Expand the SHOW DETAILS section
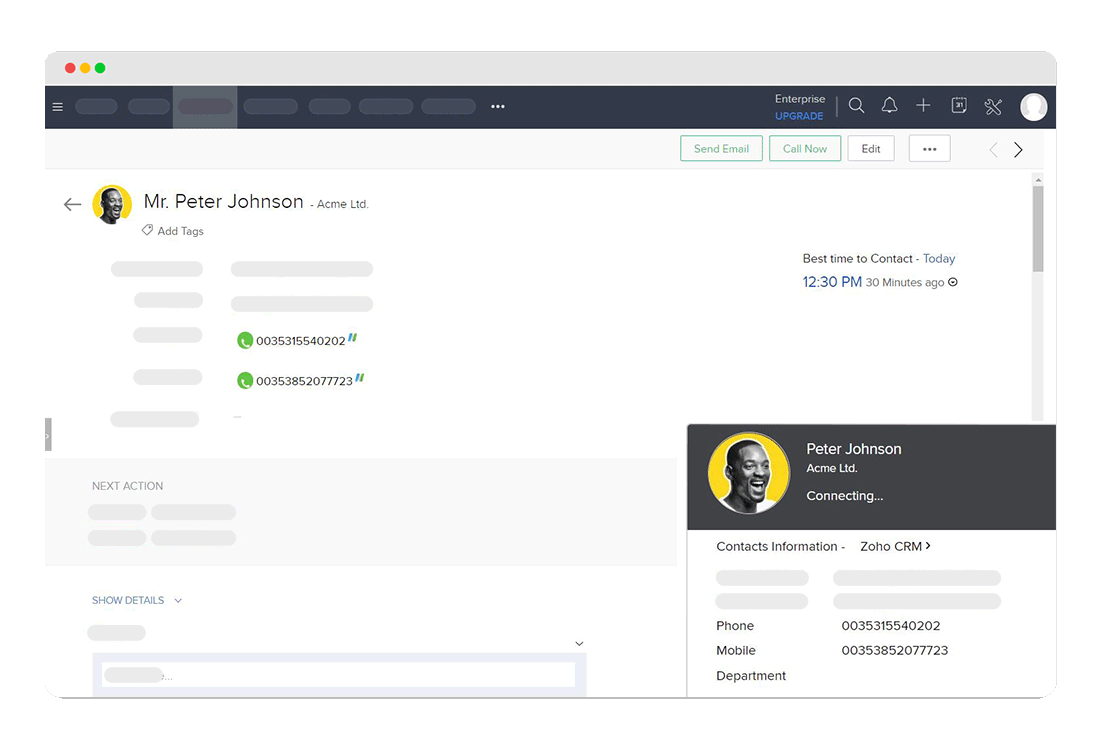 (137, 600)
